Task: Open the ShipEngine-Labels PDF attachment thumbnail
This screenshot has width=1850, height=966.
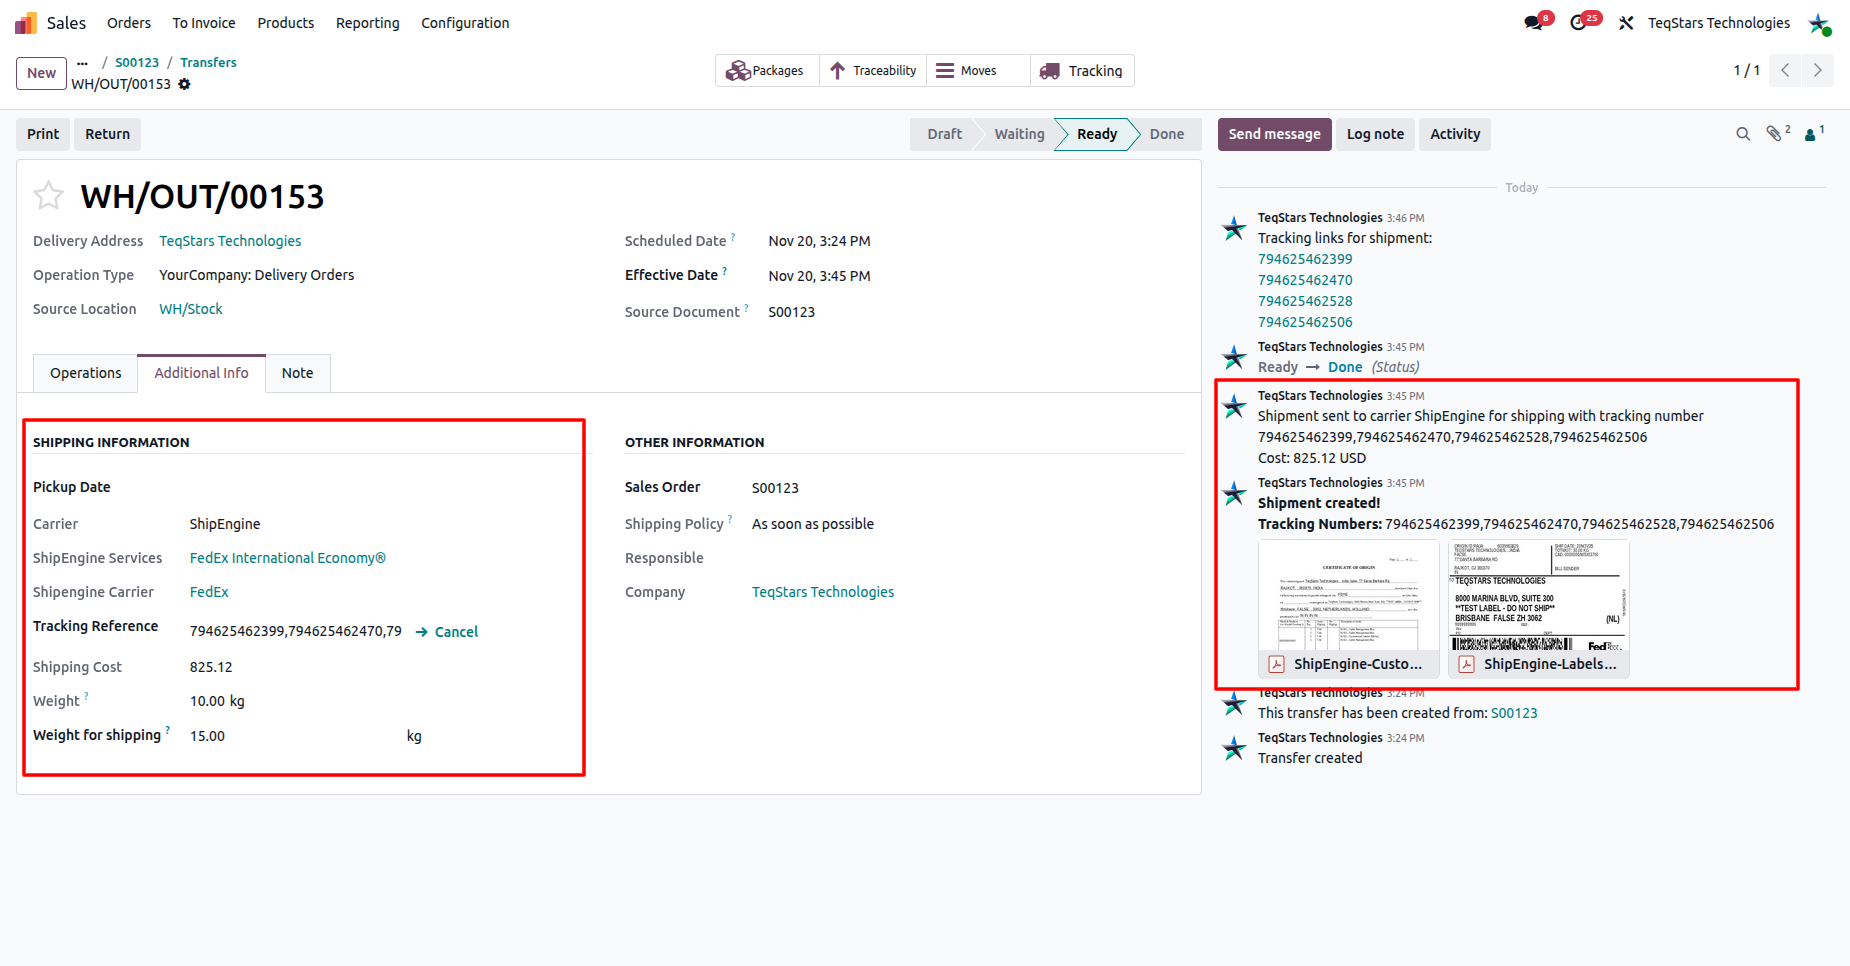Action: (x=1539, y=608)
